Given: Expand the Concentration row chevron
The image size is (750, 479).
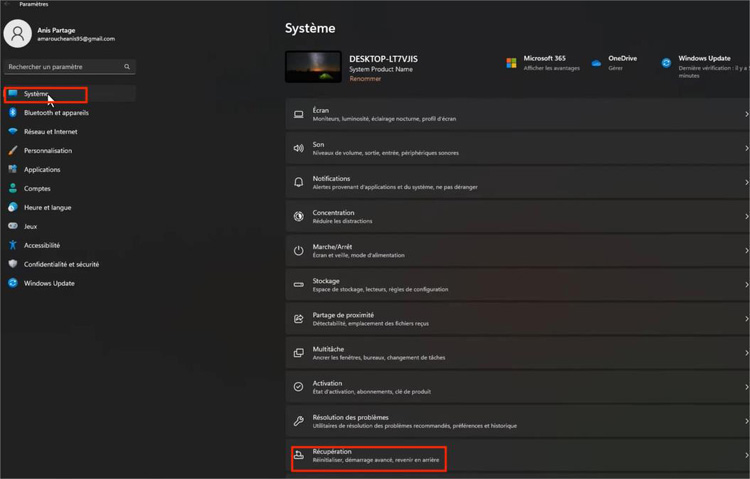Looking at the screenshot, I should click(746, 216).
